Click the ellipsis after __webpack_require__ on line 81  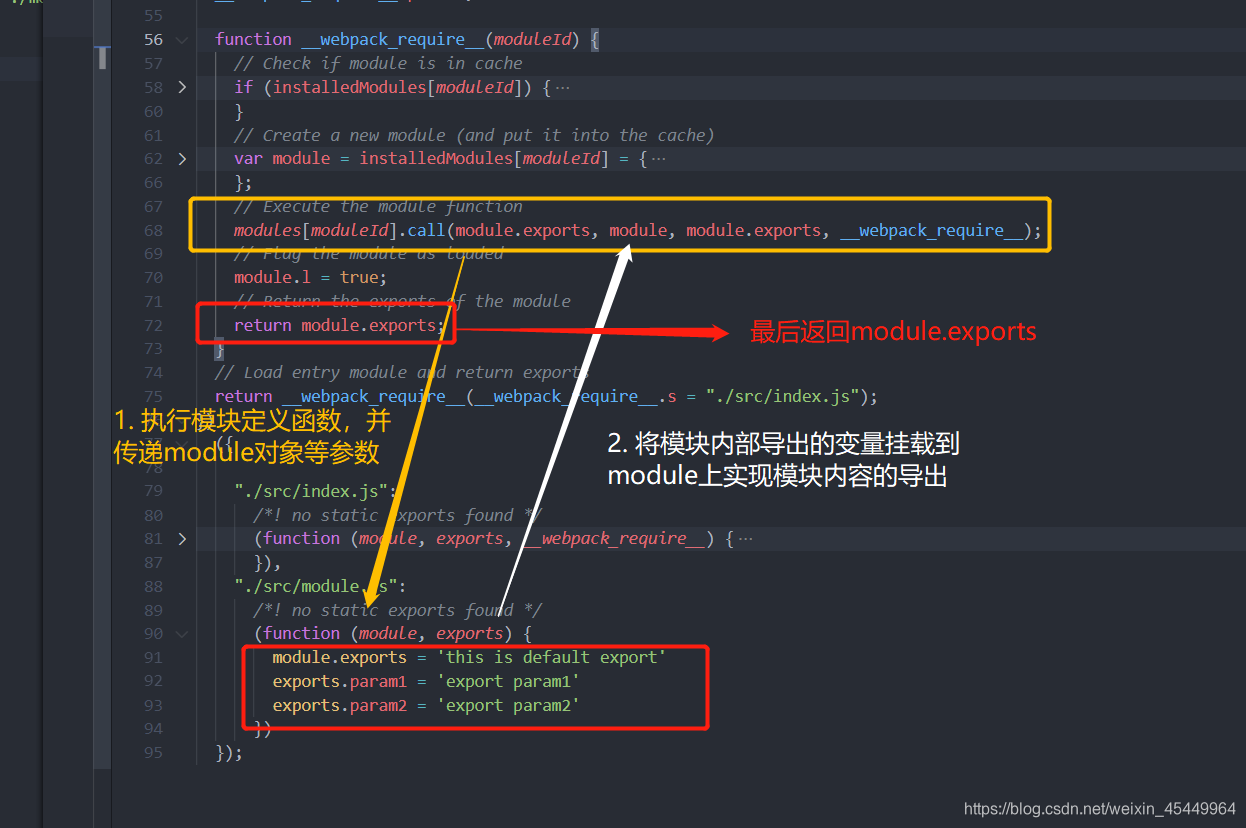[746, 538]
